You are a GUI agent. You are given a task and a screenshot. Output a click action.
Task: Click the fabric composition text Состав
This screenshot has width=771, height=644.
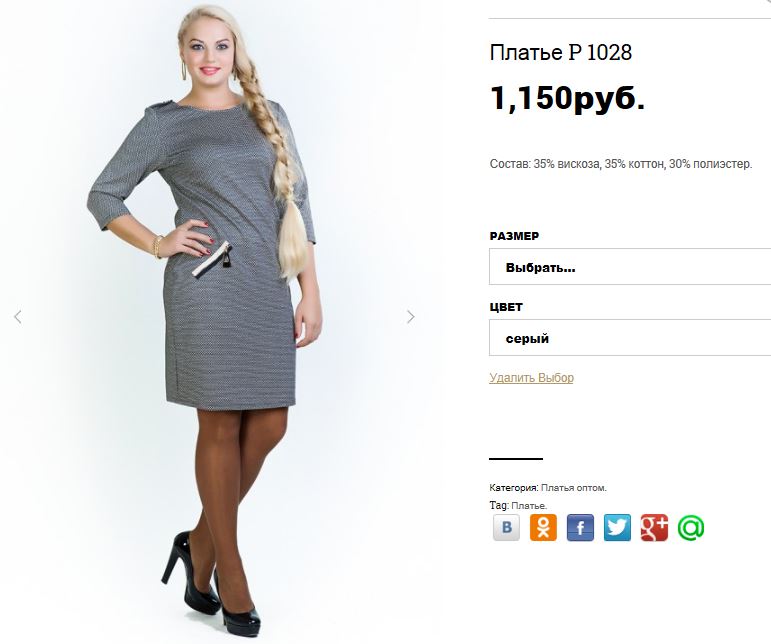click(621, 164)
